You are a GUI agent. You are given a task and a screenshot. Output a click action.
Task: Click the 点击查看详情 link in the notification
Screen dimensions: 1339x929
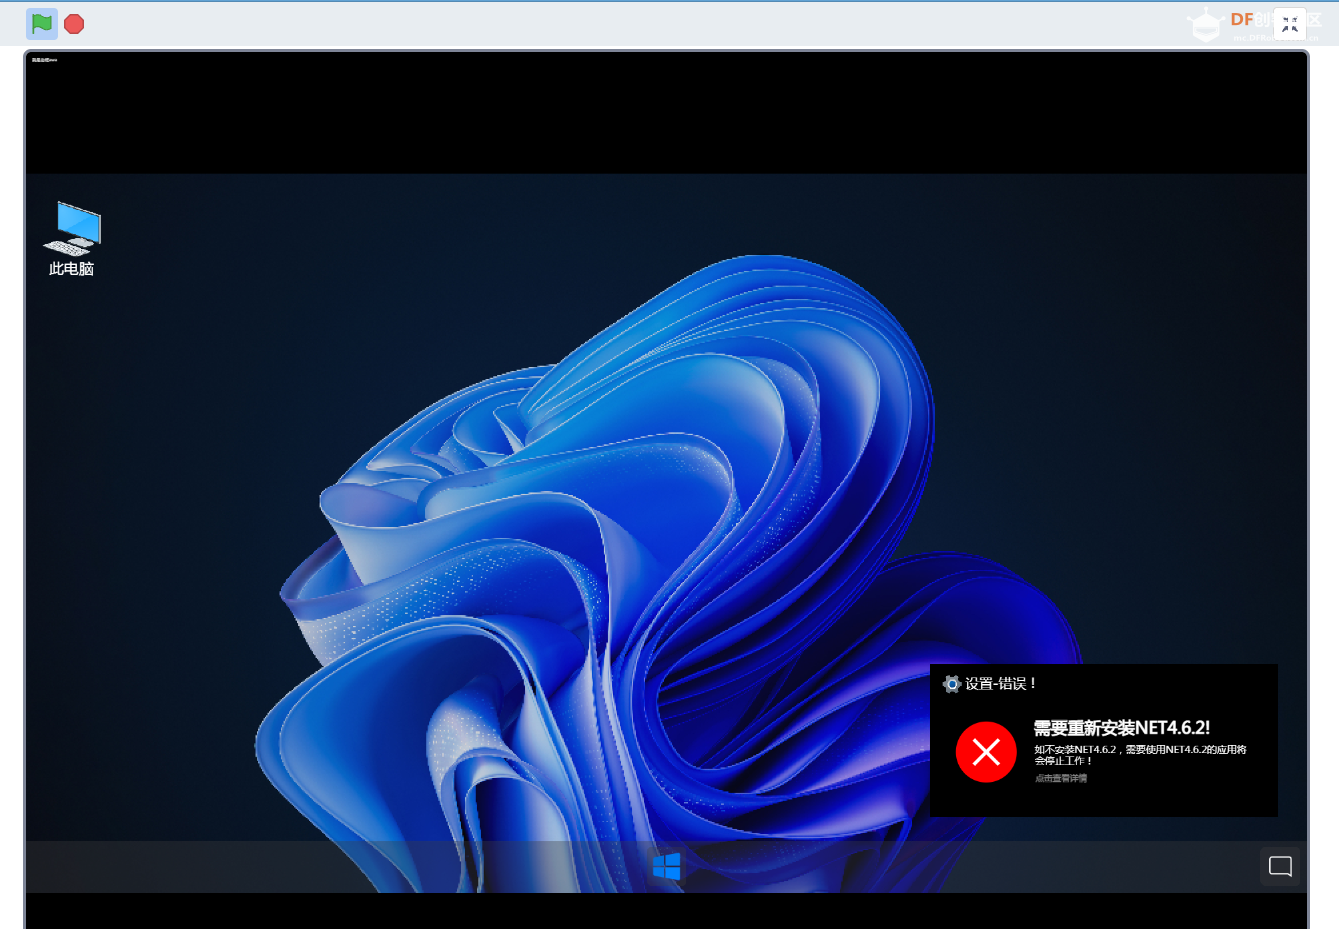(x=1061, y=778)
